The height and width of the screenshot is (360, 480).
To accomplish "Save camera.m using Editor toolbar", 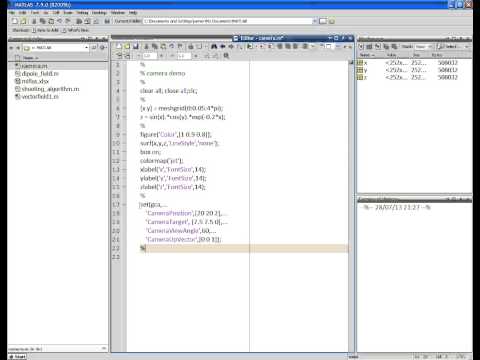I will coord(135,46).
